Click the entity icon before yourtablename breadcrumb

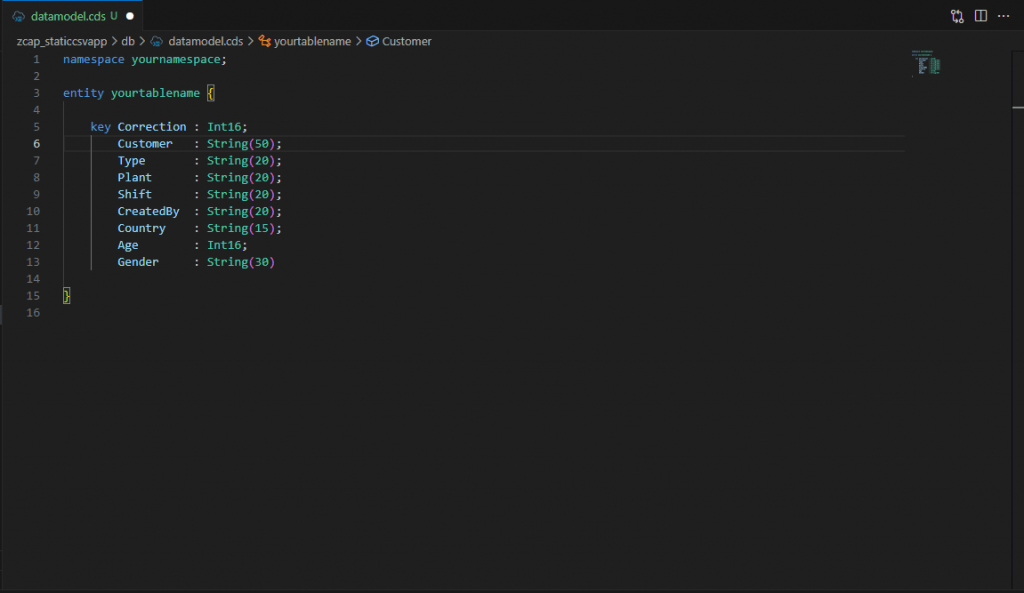point(264,41)
